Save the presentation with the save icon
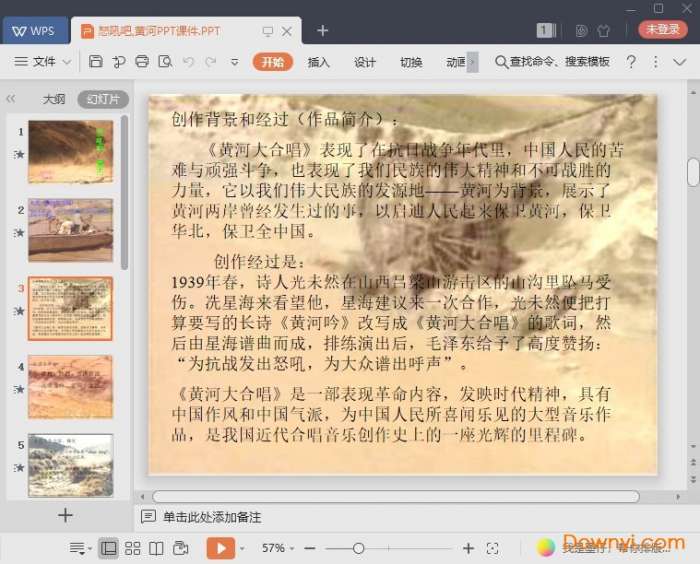 coord(96,61)
